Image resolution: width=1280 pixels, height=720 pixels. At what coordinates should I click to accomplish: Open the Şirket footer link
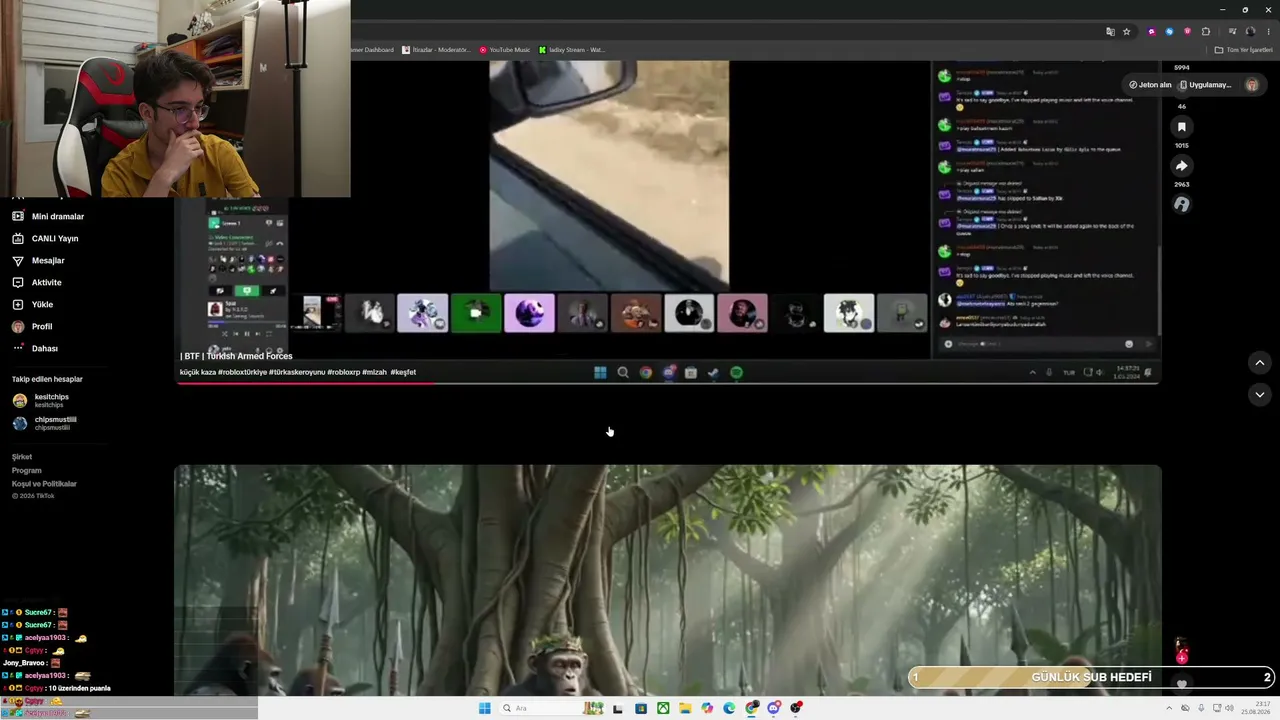click(22, 457)
